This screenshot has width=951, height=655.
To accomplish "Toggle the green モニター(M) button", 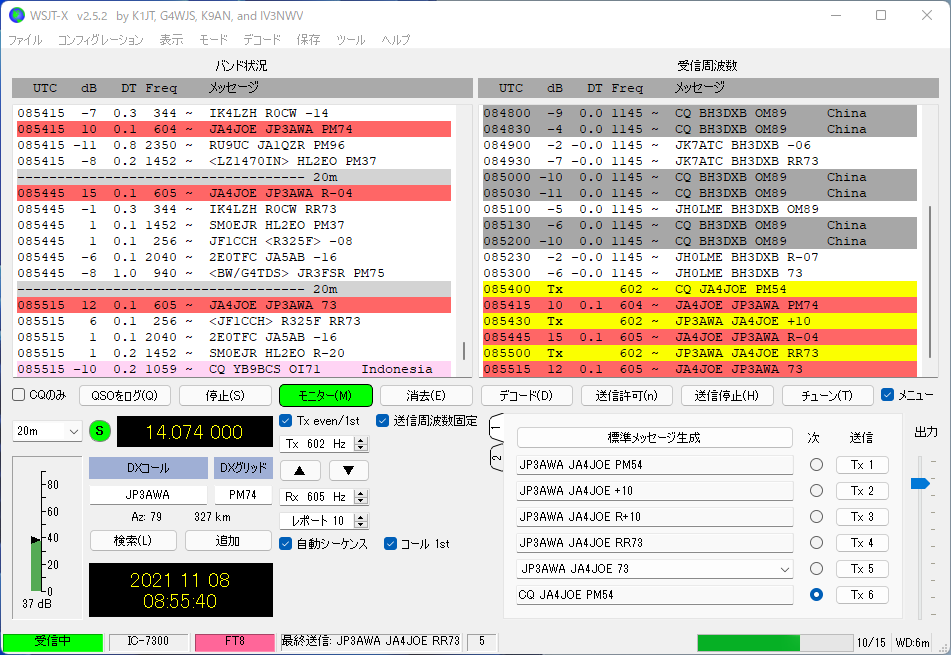I will coord(326,395).
